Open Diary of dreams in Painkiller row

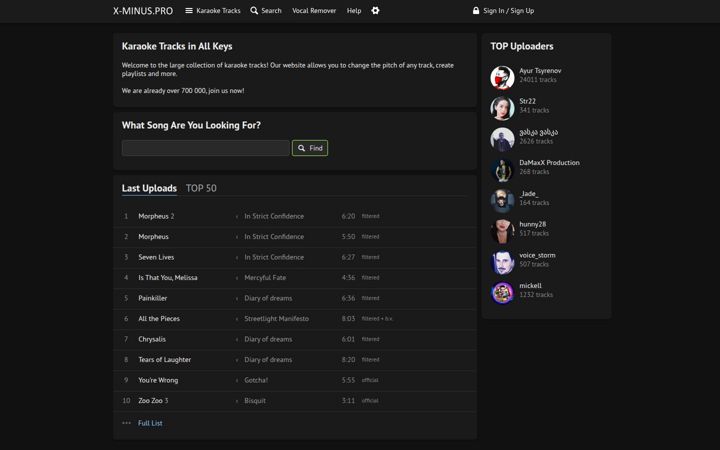268,298
